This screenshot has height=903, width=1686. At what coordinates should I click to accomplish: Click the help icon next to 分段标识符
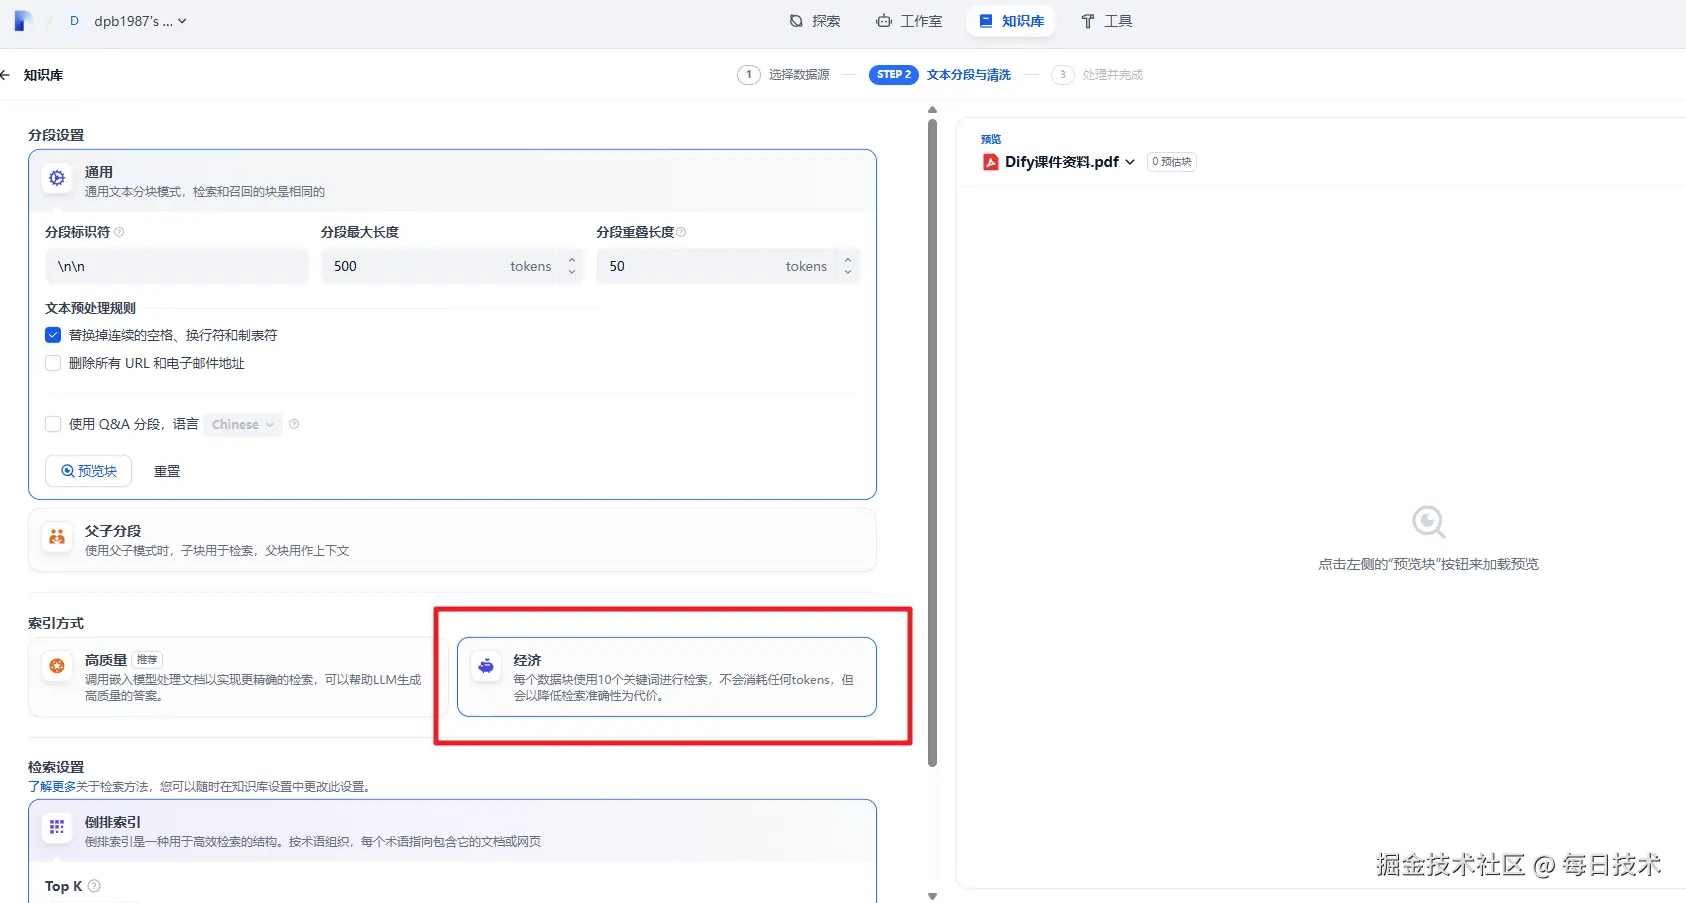[x=119, y=232]
